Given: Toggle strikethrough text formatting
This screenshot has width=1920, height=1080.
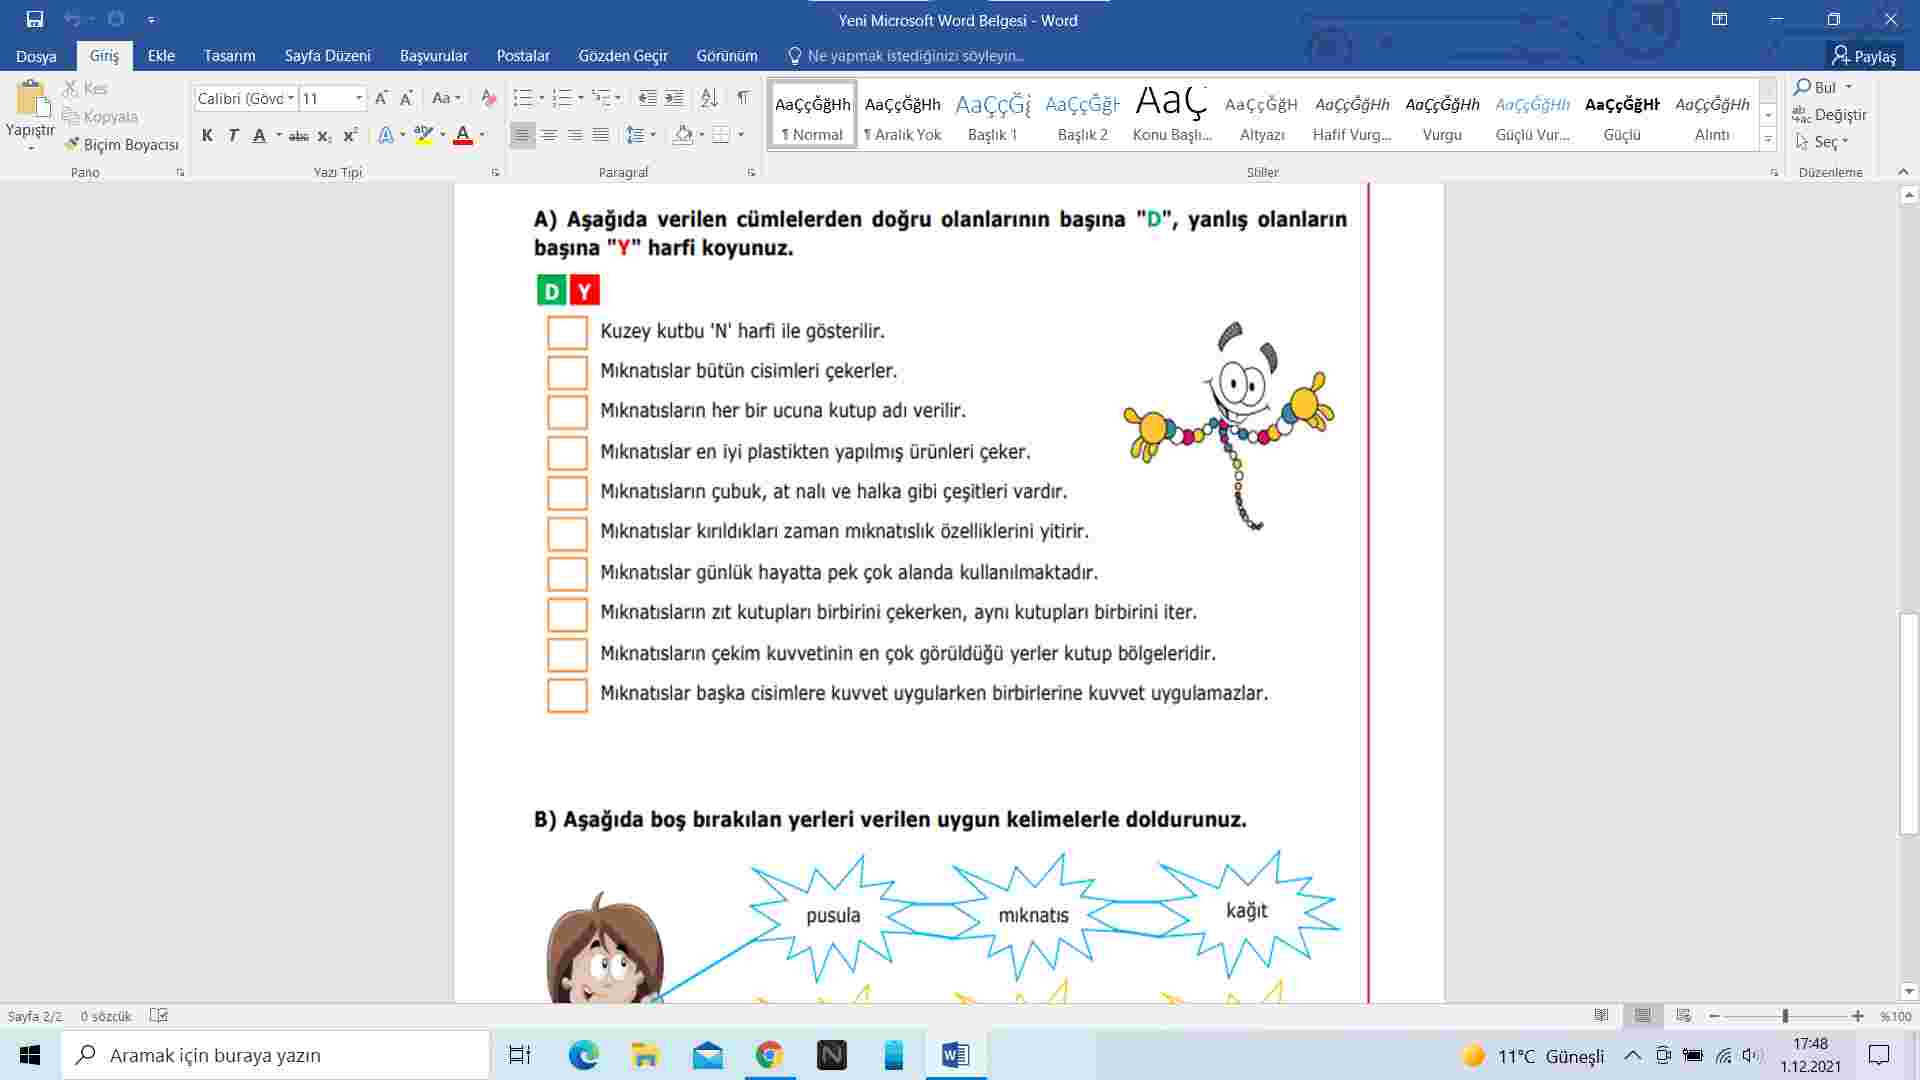Looking at the screenshot, I should click(x=298, y=135).
